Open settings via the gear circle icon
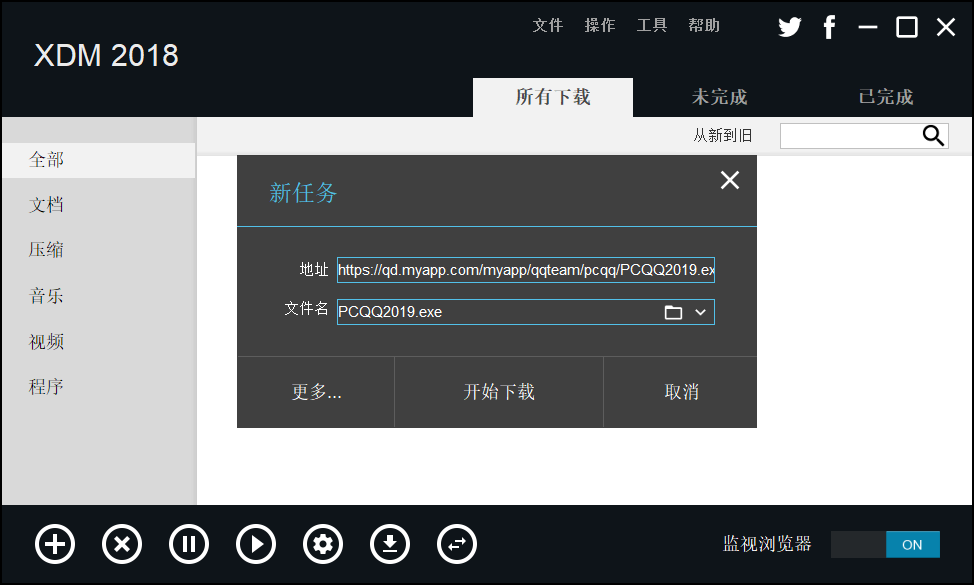 pos(323,545)
